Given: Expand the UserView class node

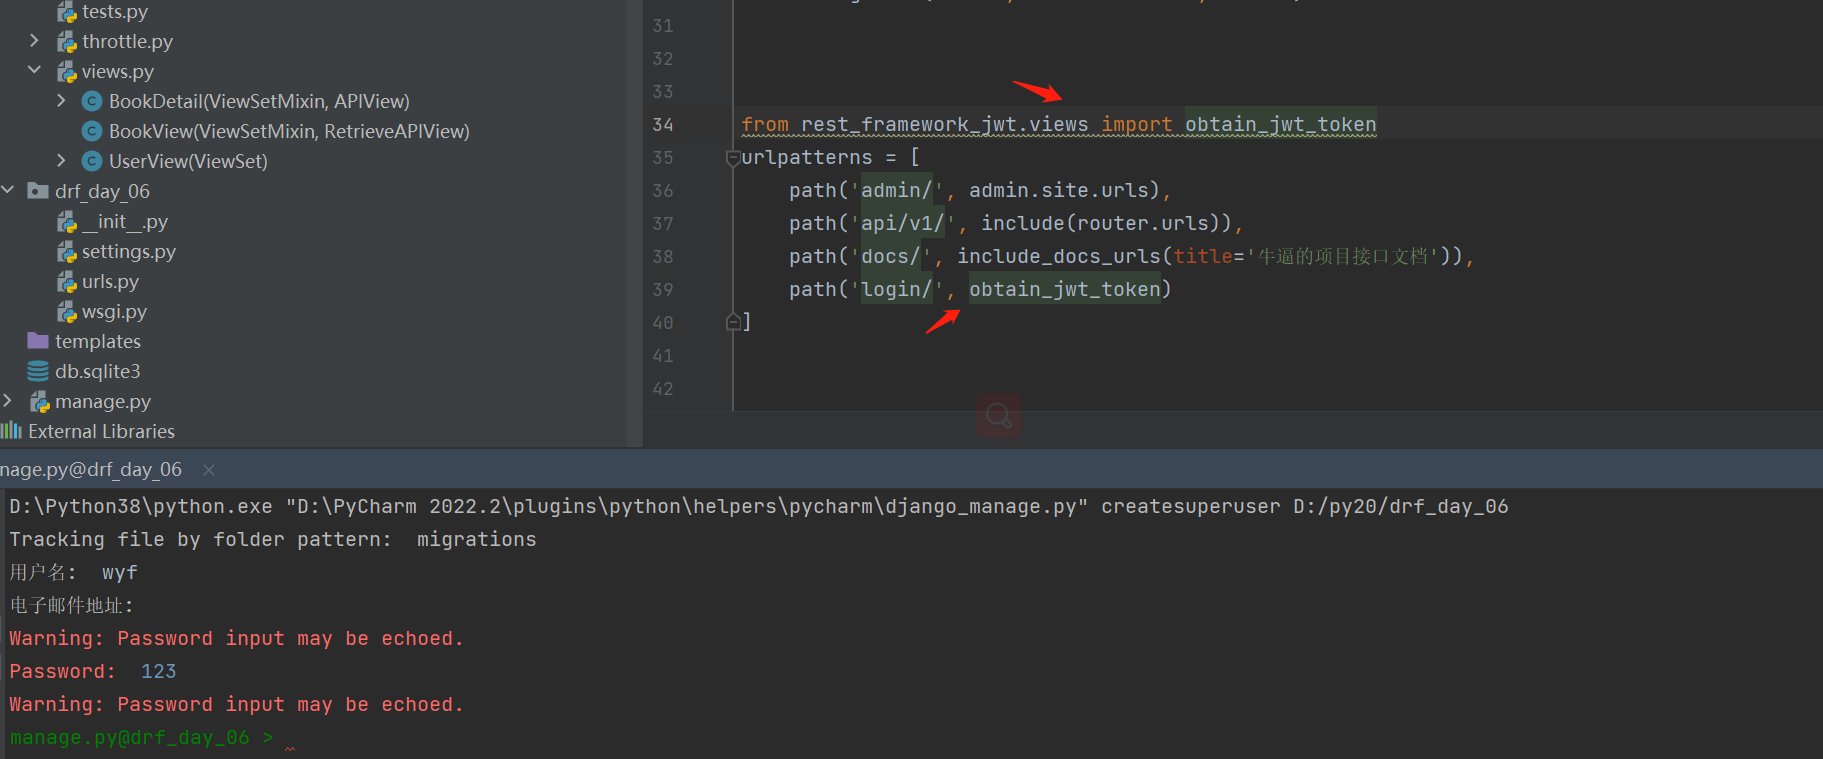Looking at the screenshot, I should coord(61,160).
